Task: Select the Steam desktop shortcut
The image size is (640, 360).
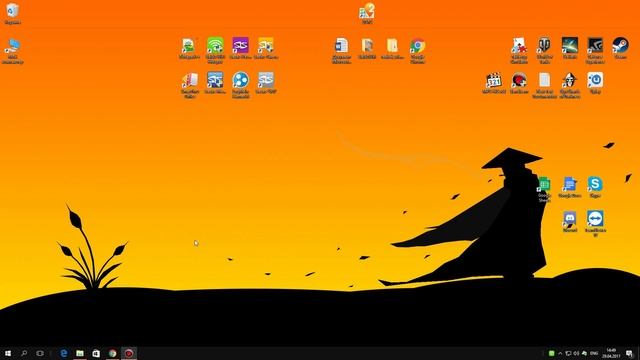Action: click(x=620, y=48)
